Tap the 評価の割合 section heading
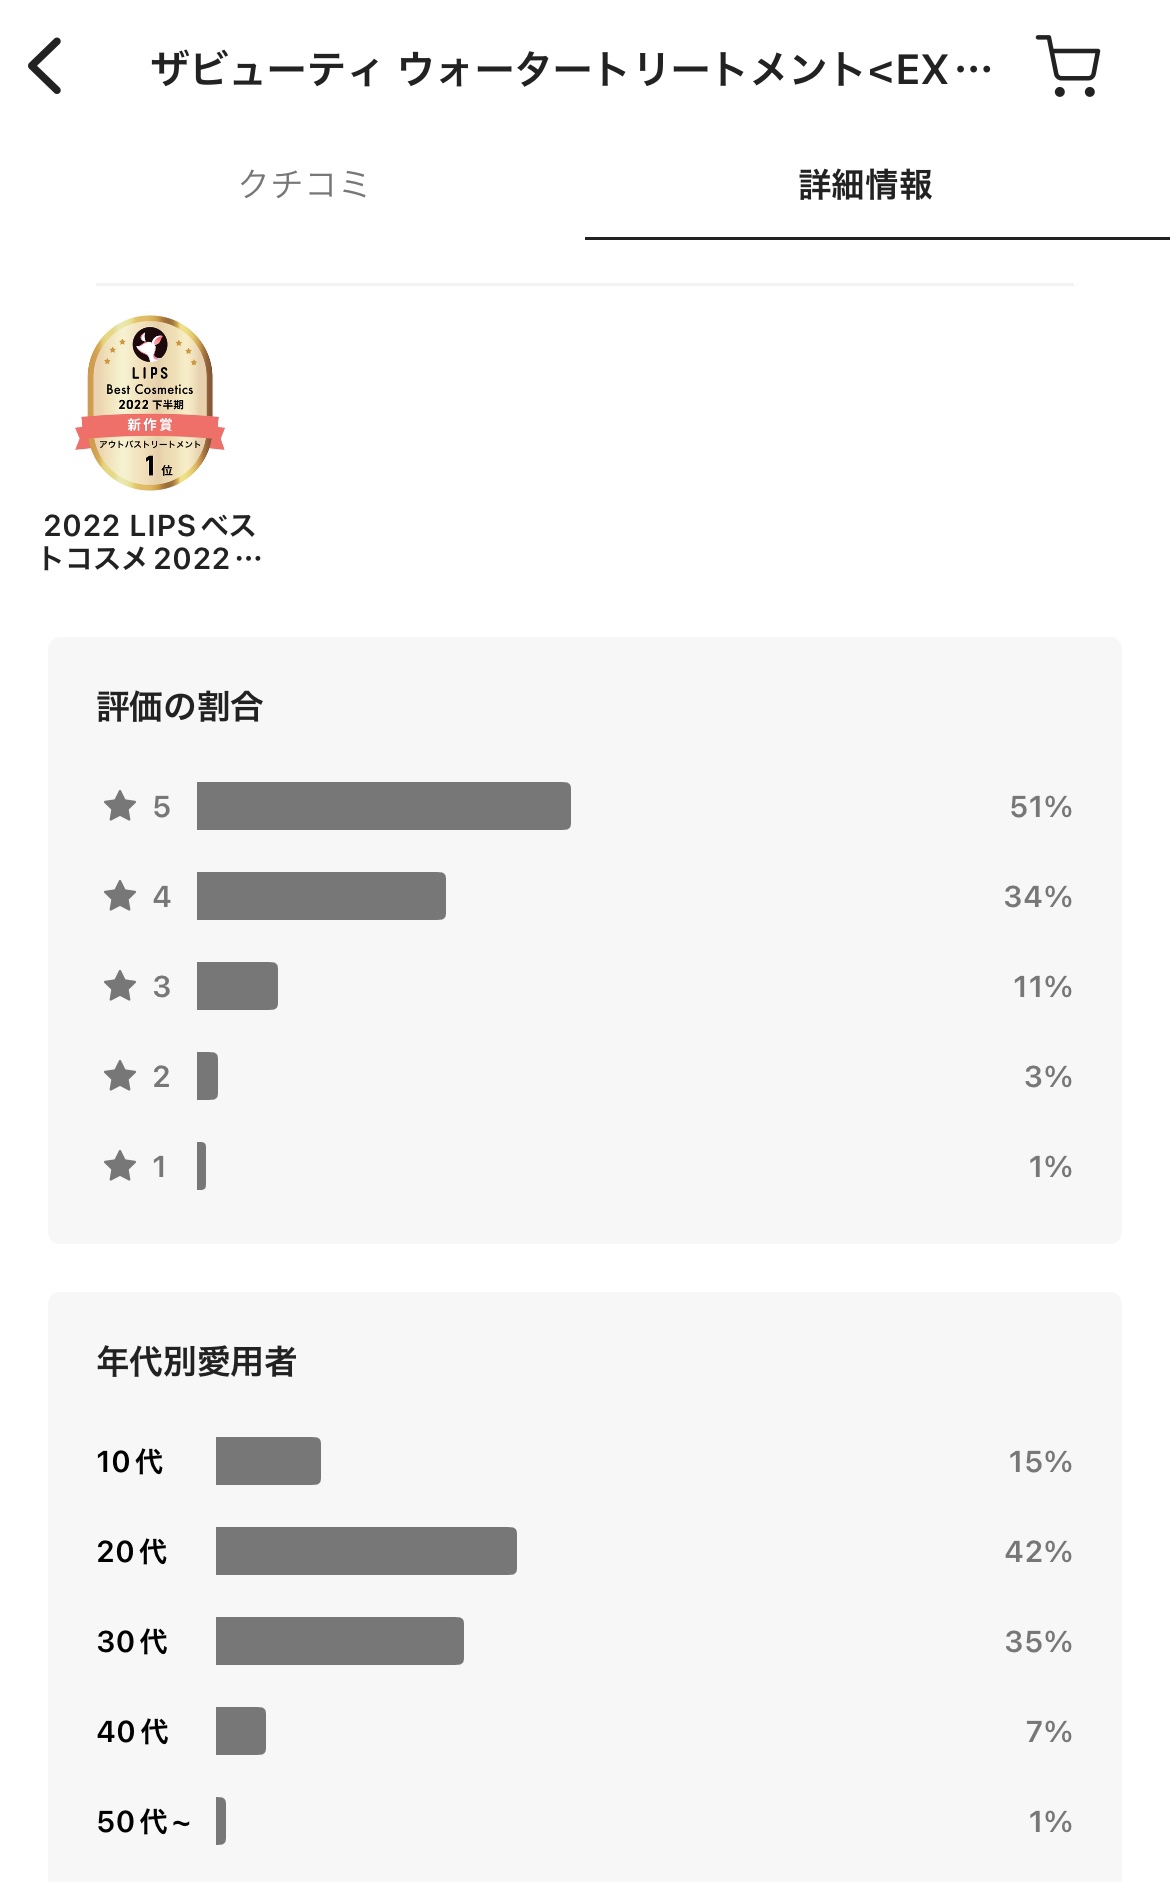This screenshot has width=1170, height=1882. (x=180, y=707)
